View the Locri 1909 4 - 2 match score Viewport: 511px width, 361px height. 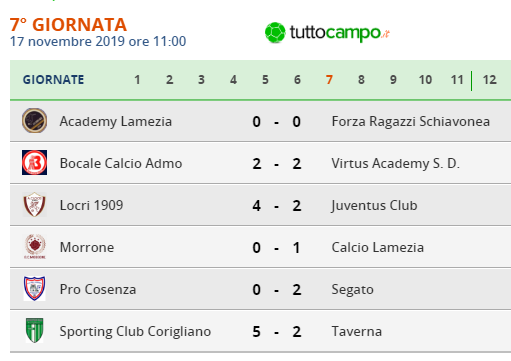click(277, 206)
